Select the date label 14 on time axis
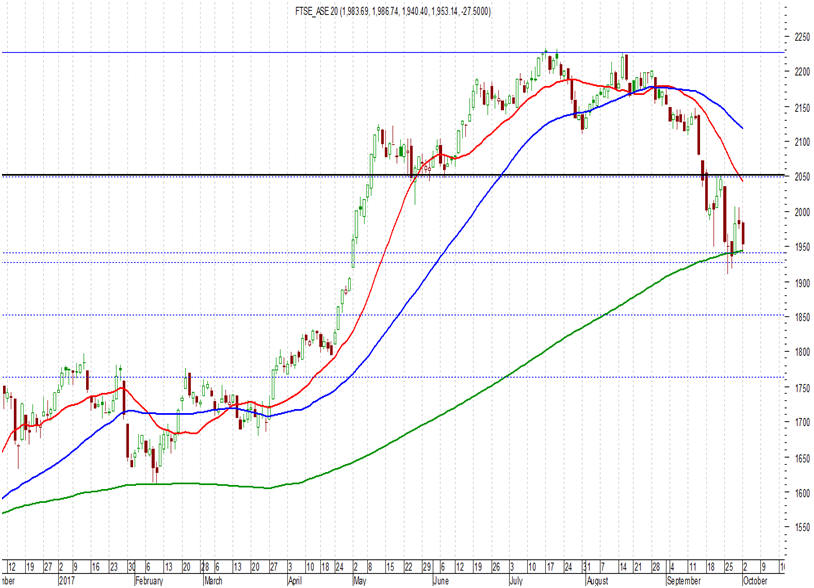This screenshot has height=588, width=814. click(x=622, y=566)
